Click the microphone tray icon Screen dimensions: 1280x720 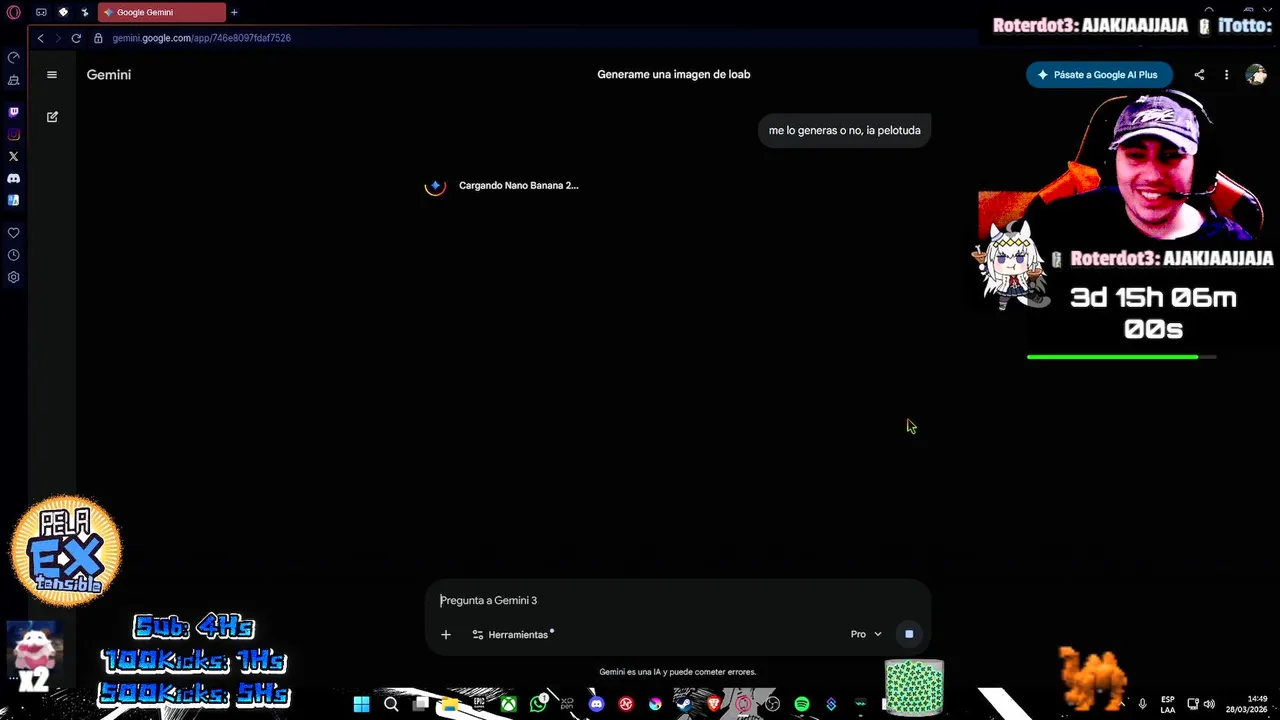1142,704
